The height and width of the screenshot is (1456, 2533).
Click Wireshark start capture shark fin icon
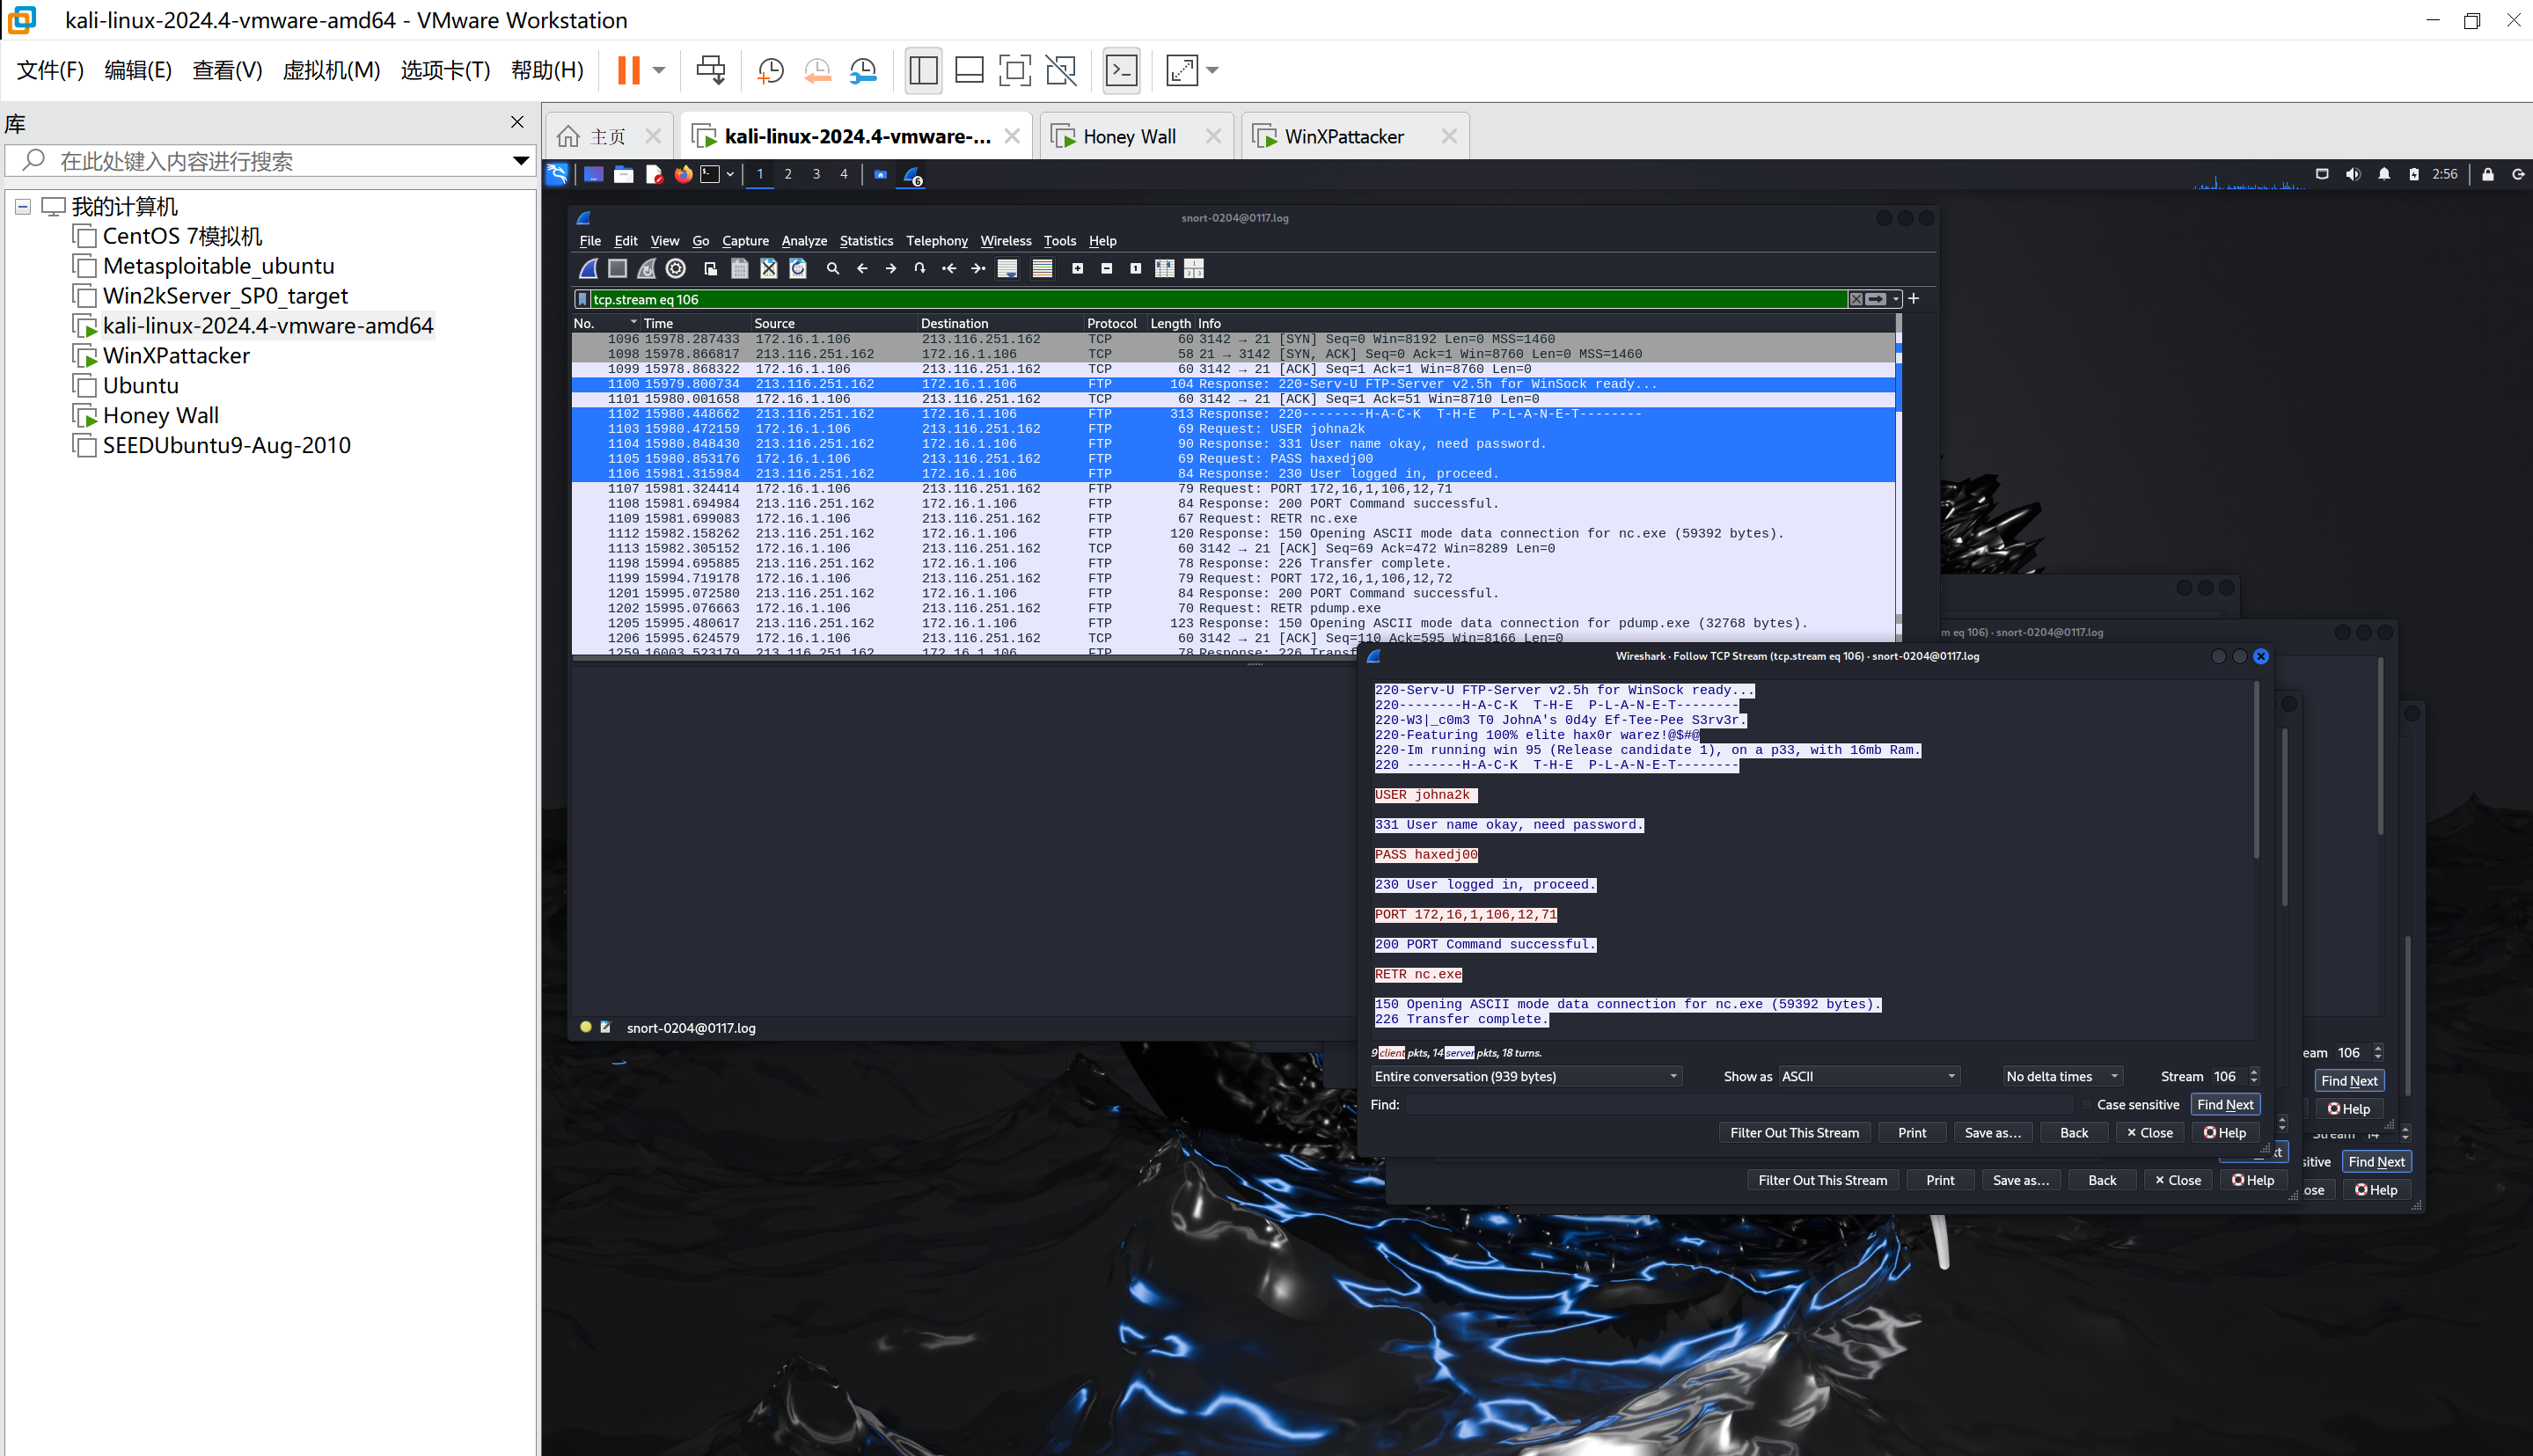[x=589, y=268]
